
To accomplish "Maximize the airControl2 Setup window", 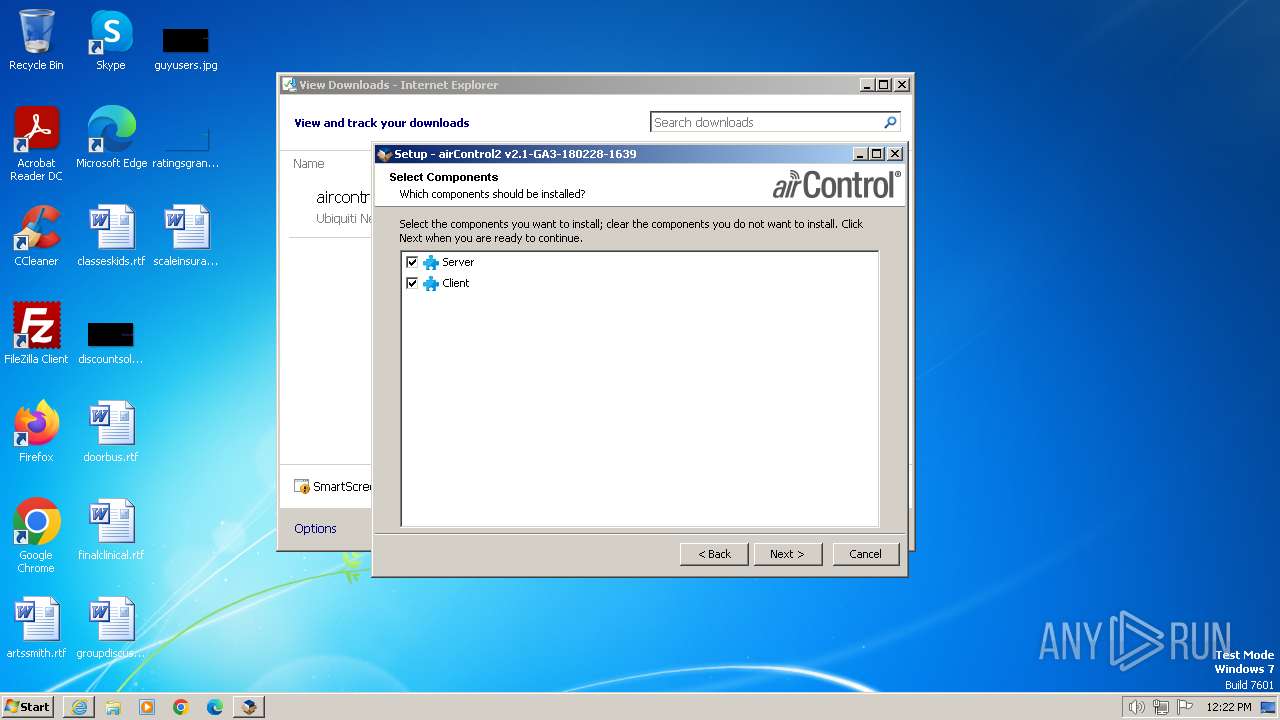I will (877, 154).
